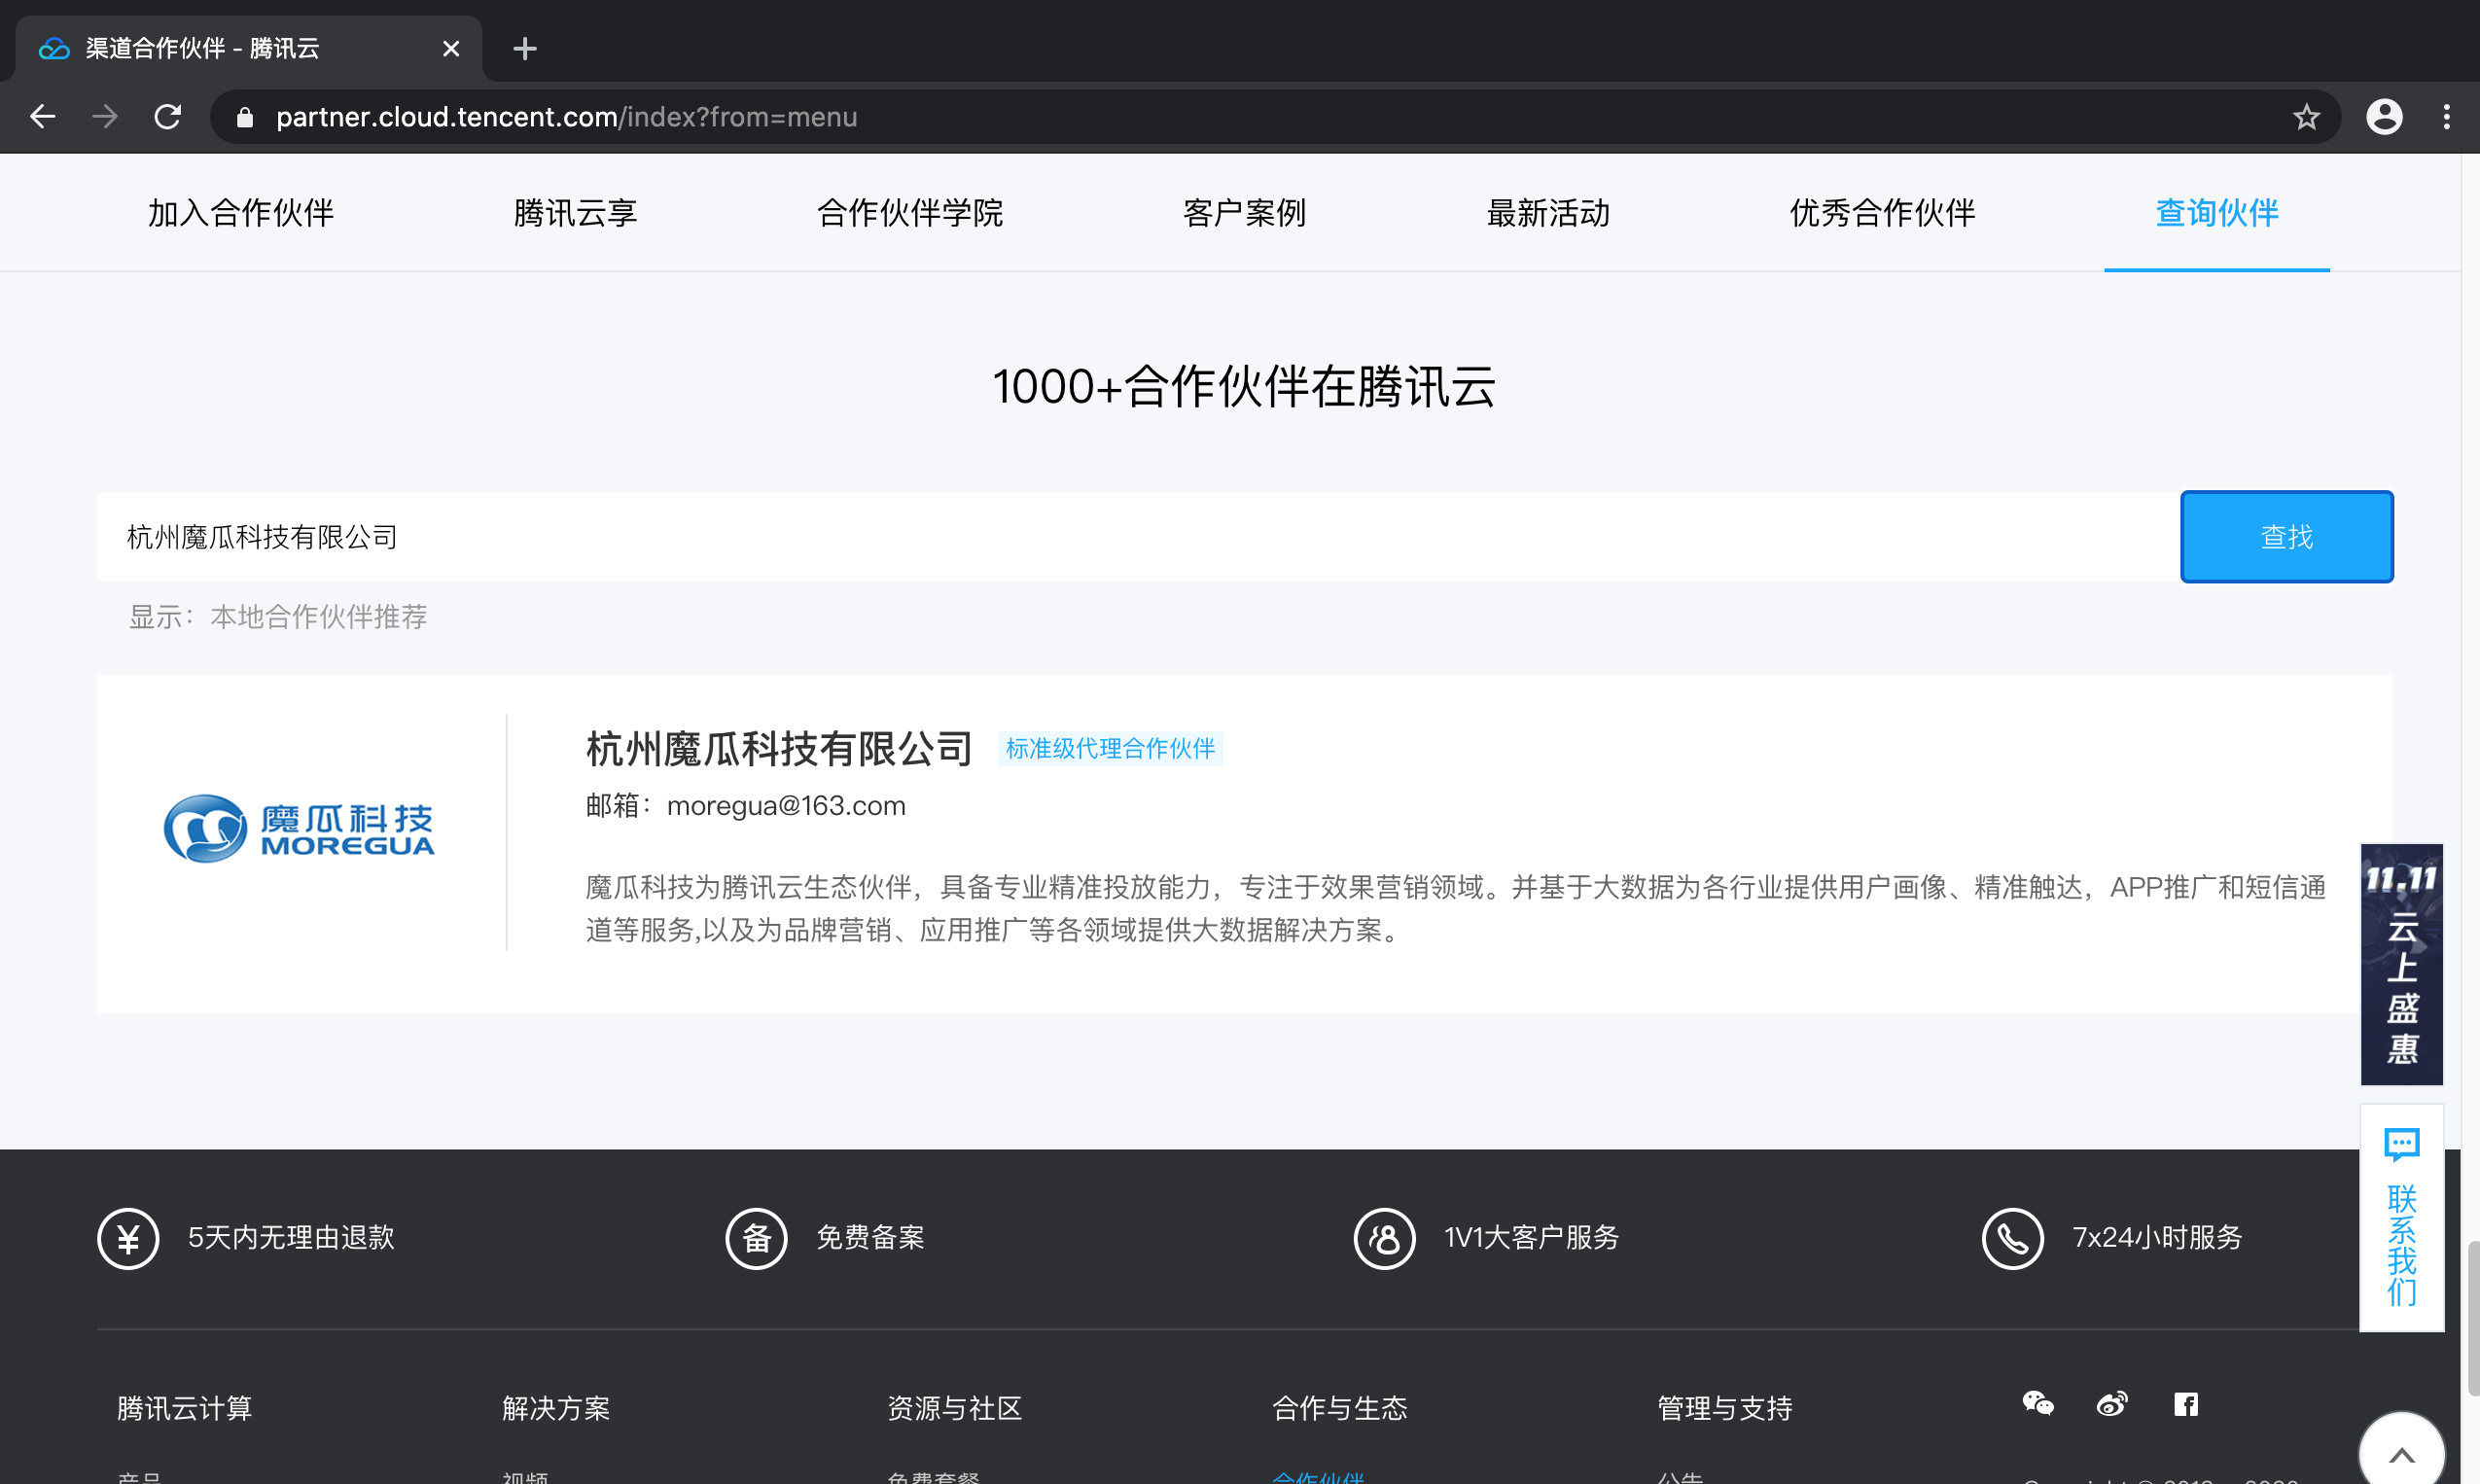This screenshot has width=2480, height=1484.
Task: Open the 客户案例 navigation item
Action: [1245, 213]
